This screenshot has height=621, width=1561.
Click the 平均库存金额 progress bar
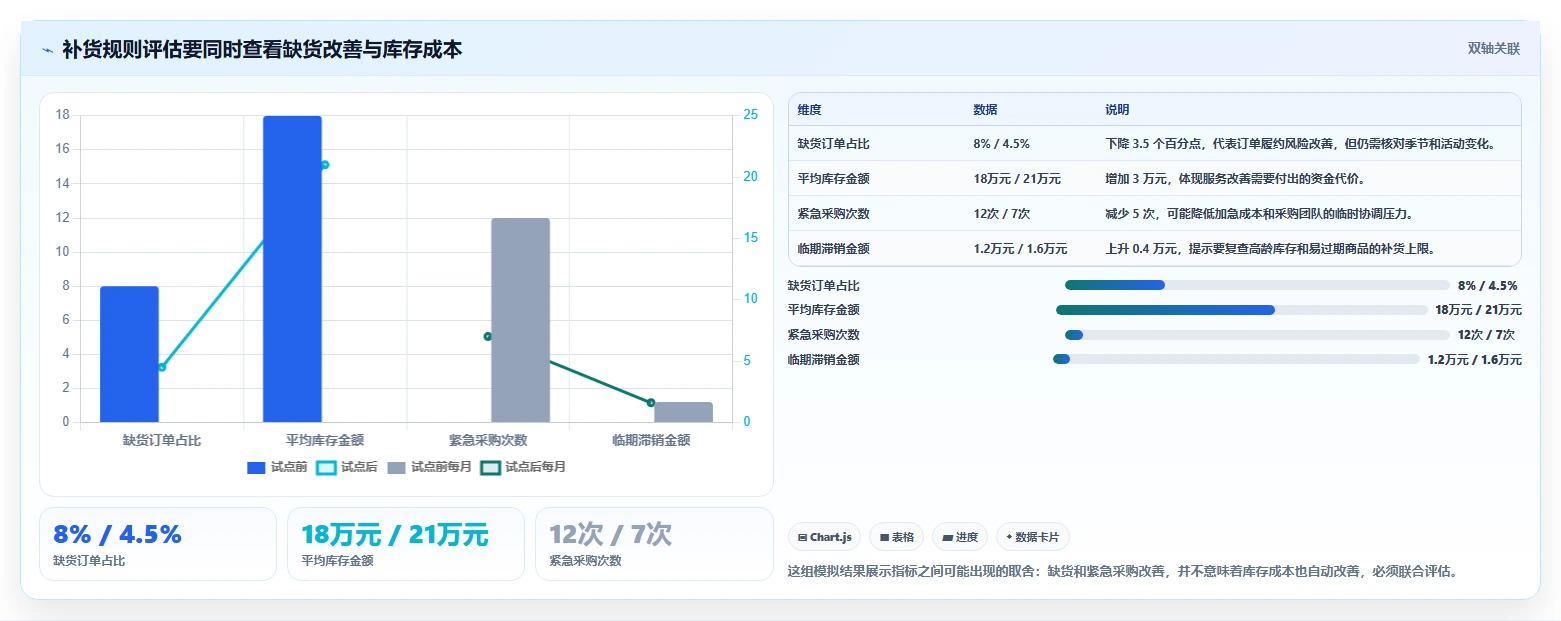[x=1241, y=310]
